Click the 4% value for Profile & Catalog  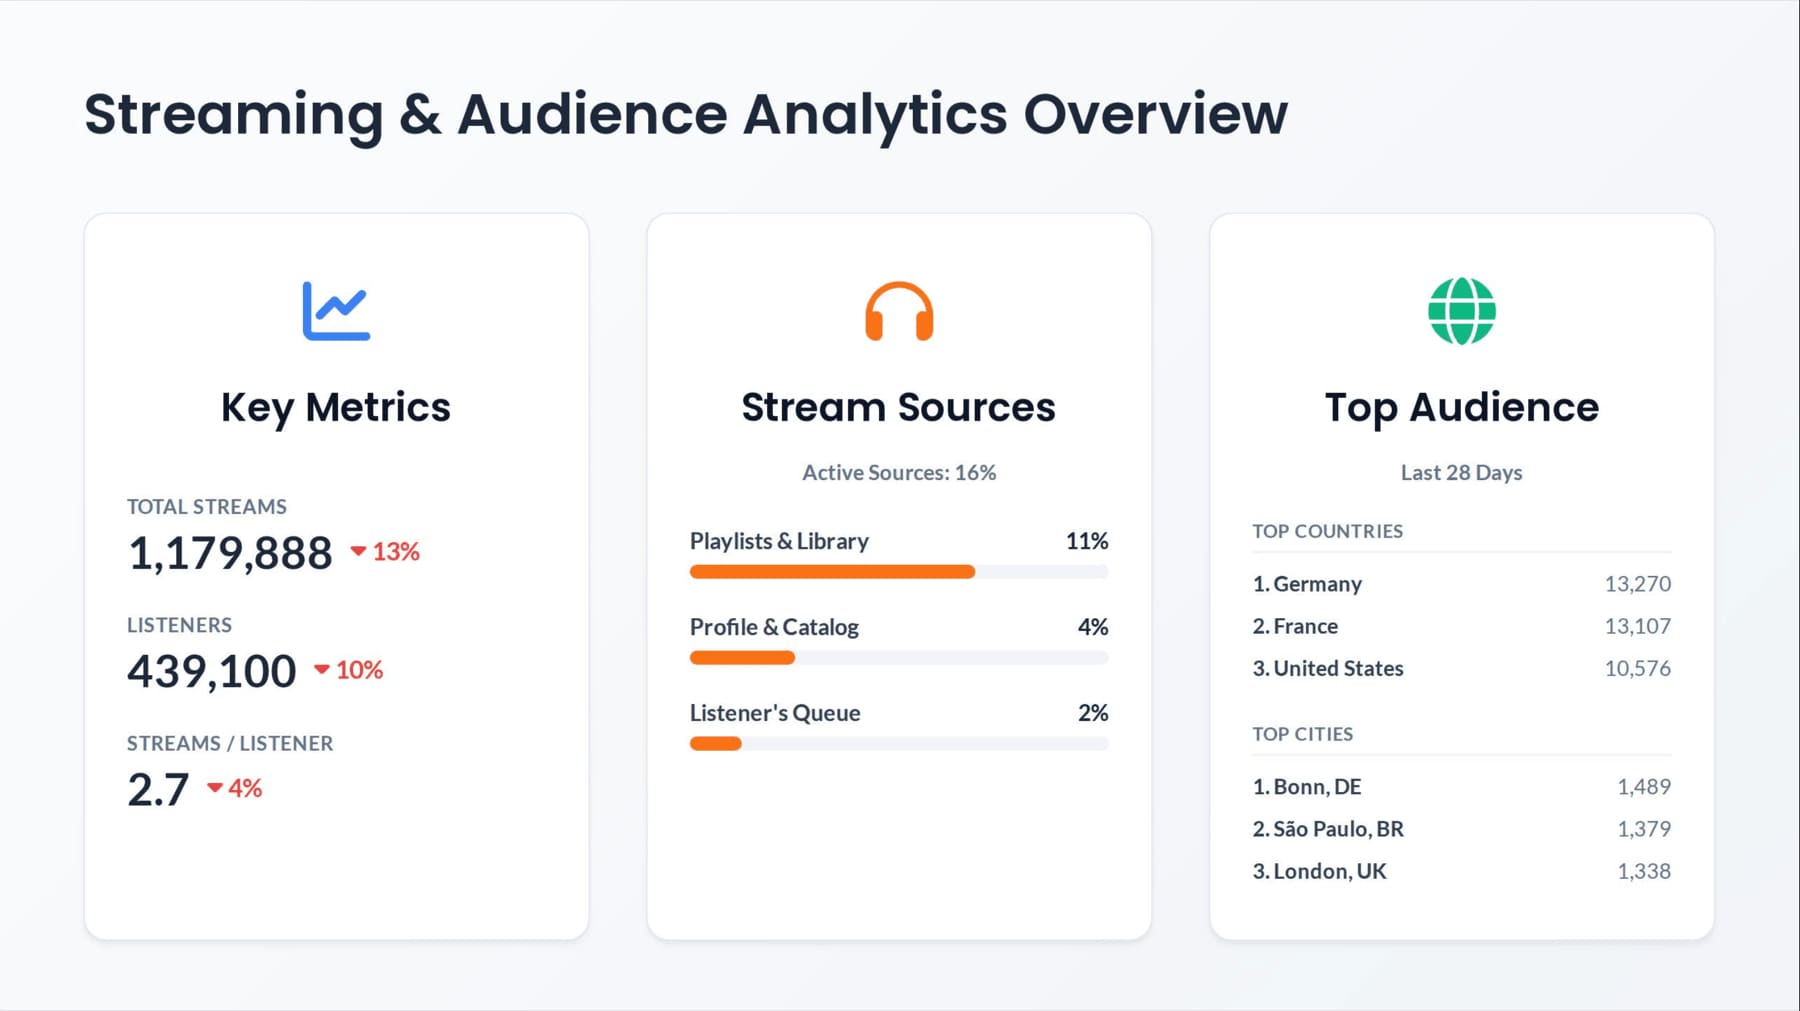[1093, 627]
